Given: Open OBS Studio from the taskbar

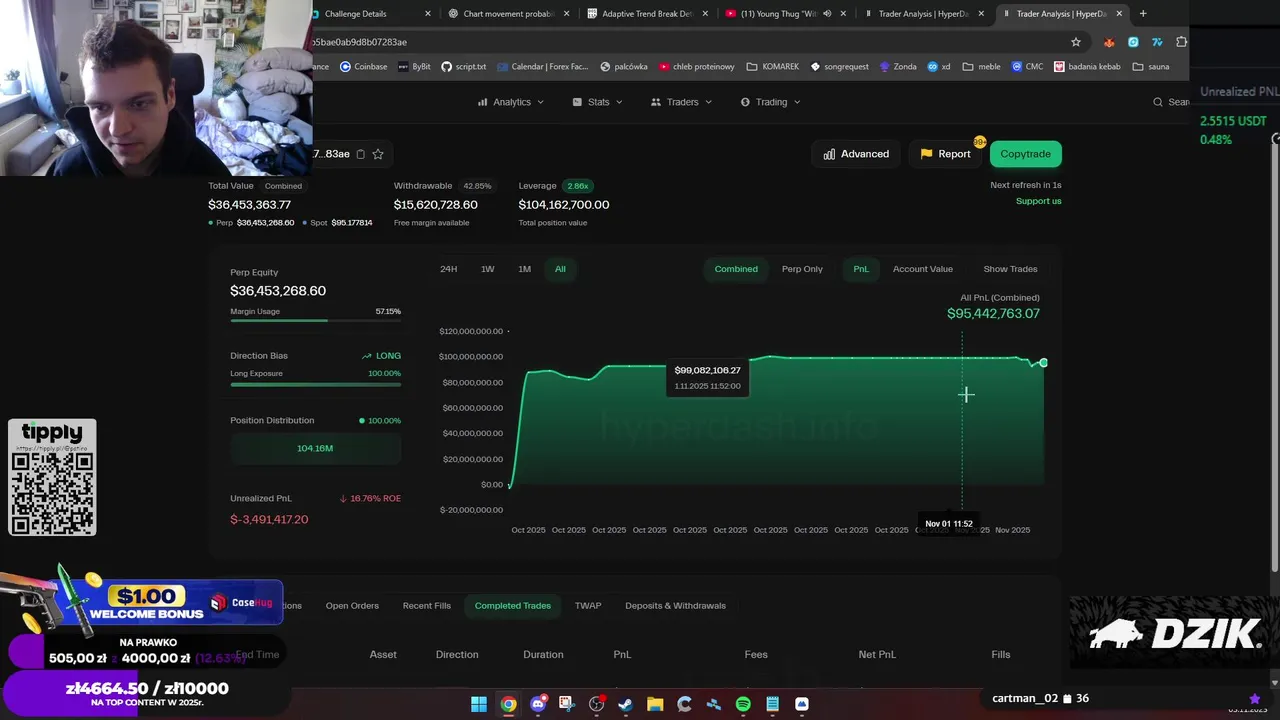Looking at the screenshot, I should (x=597, y=704).
